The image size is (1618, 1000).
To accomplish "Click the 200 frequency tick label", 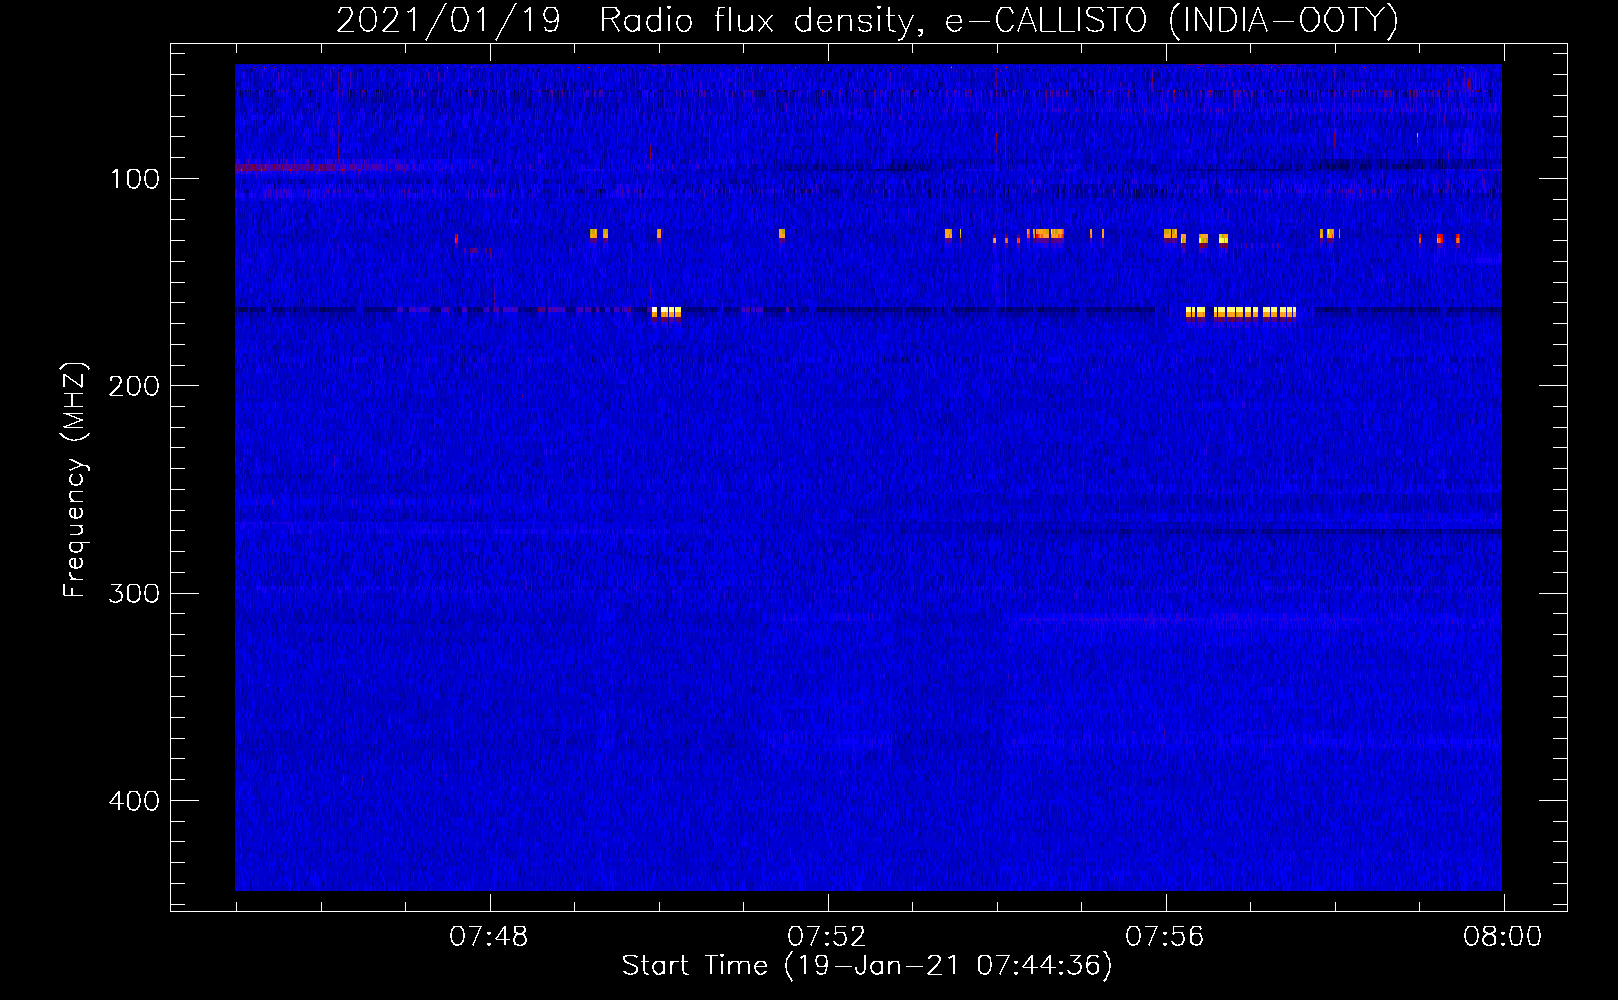I will tap(135, 386).
